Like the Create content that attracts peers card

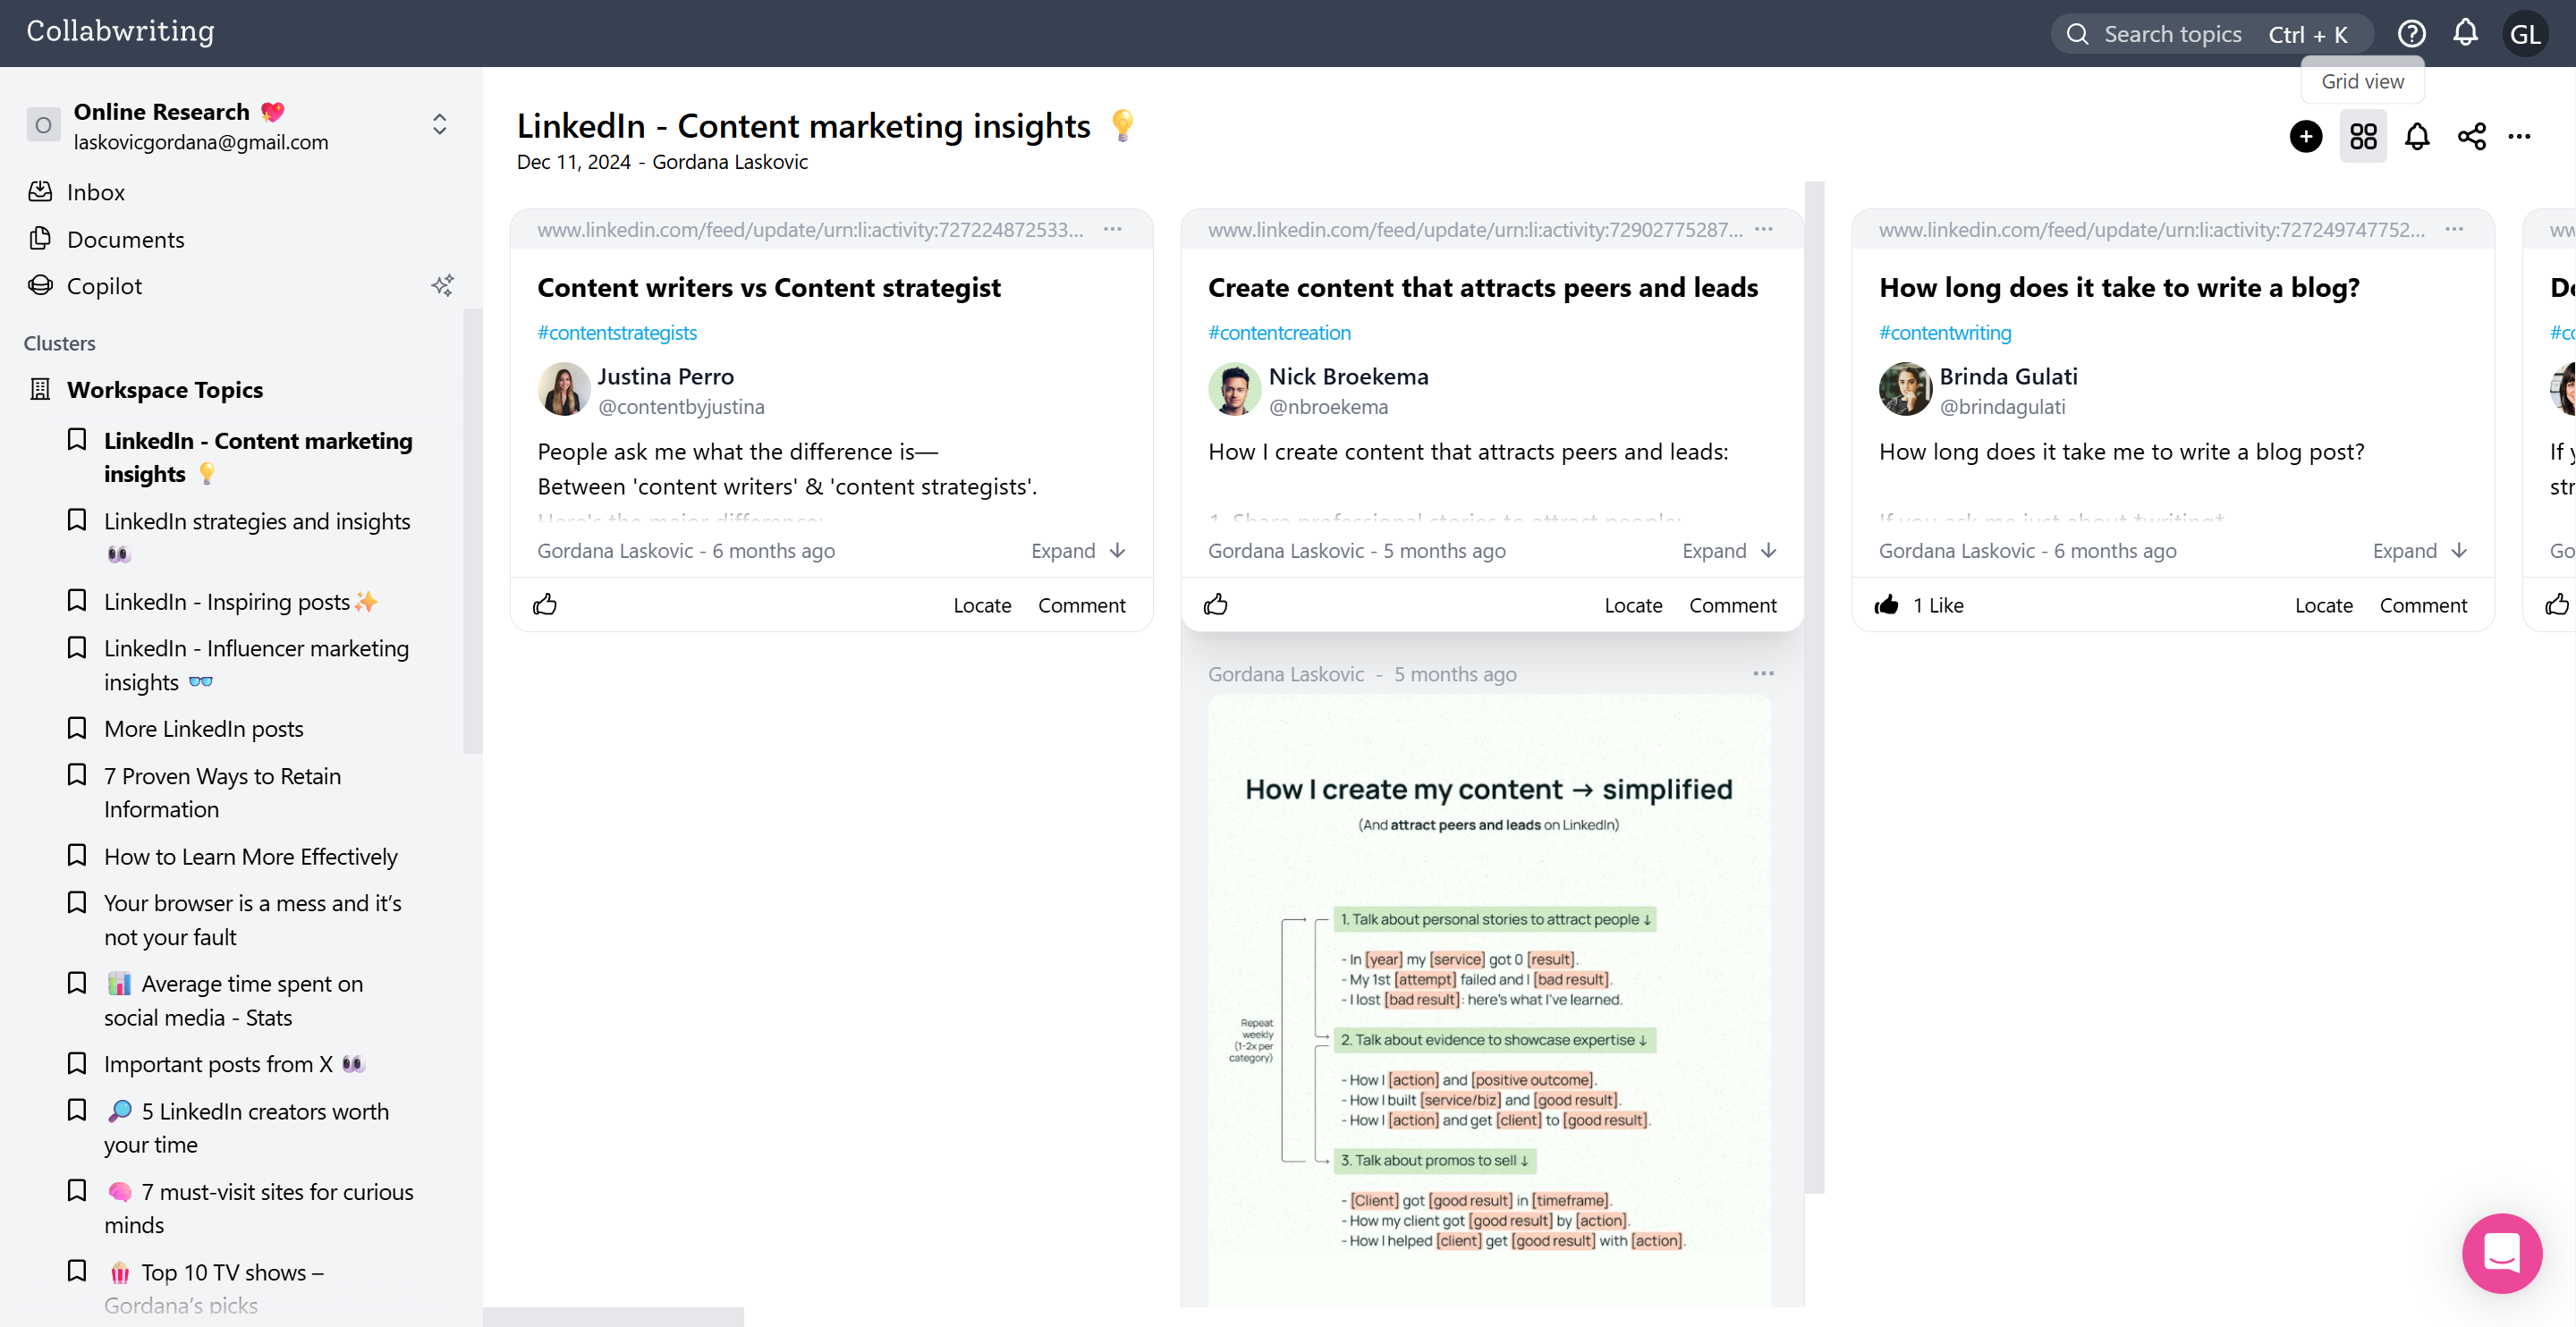[x=1216, y=605]
